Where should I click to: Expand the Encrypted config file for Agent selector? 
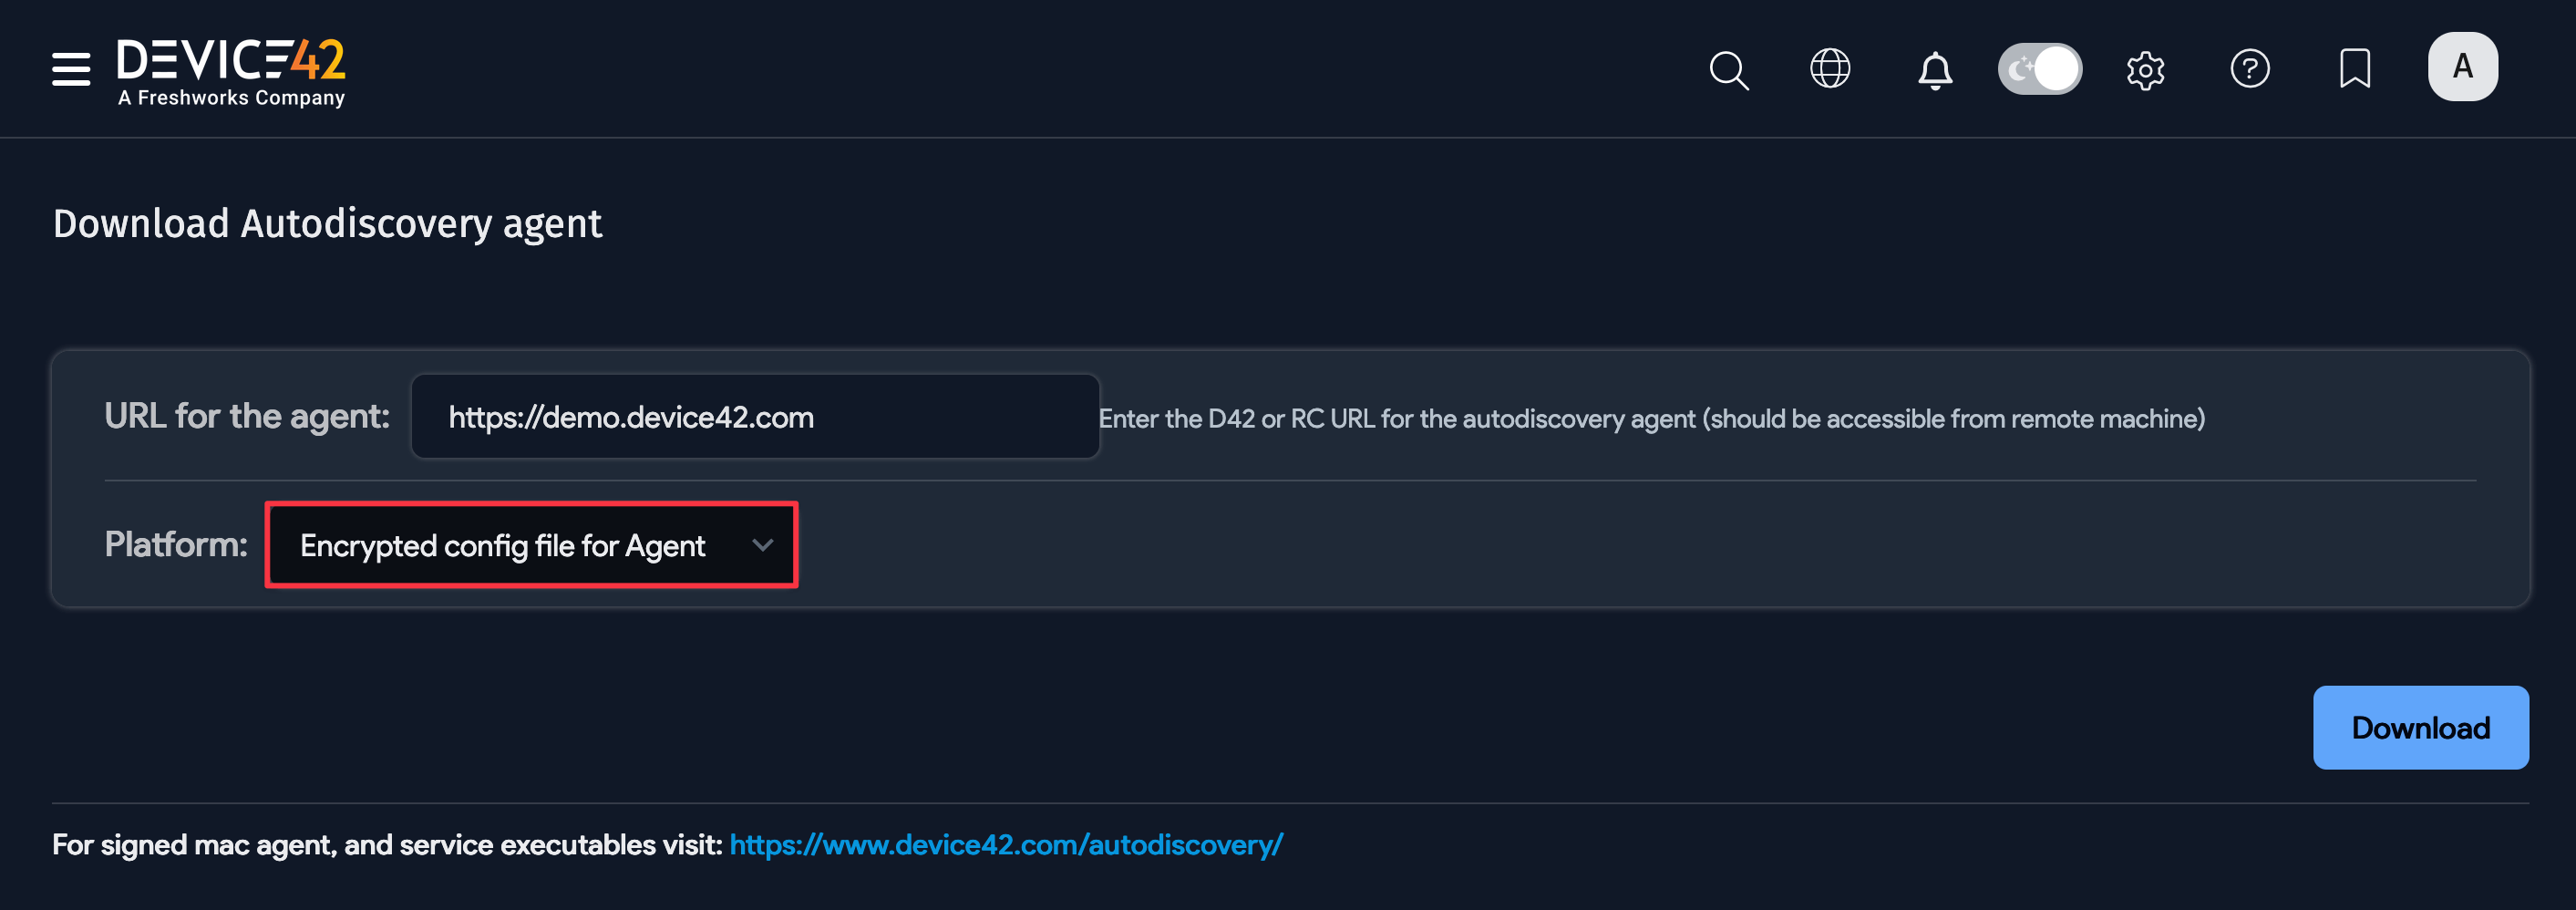[530, 545]
